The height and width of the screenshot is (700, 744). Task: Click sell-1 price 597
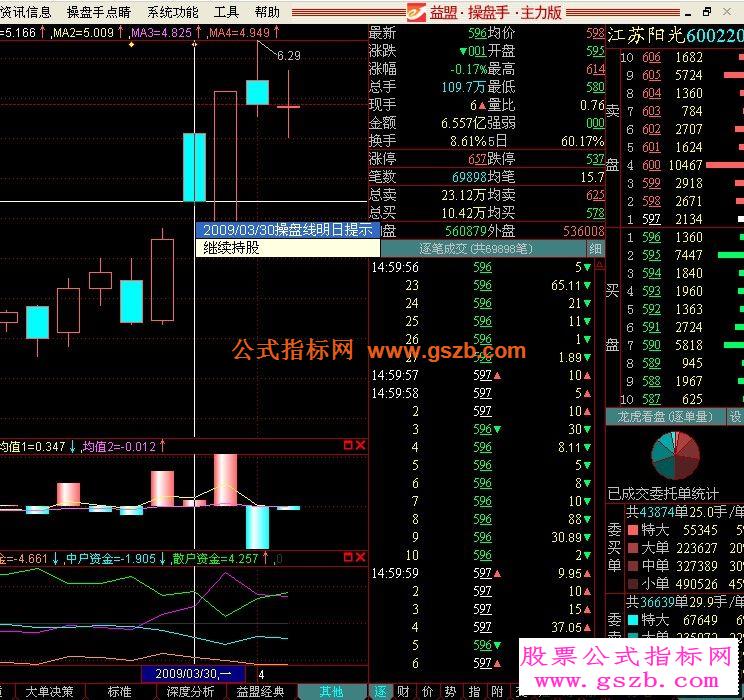(651, 219)
